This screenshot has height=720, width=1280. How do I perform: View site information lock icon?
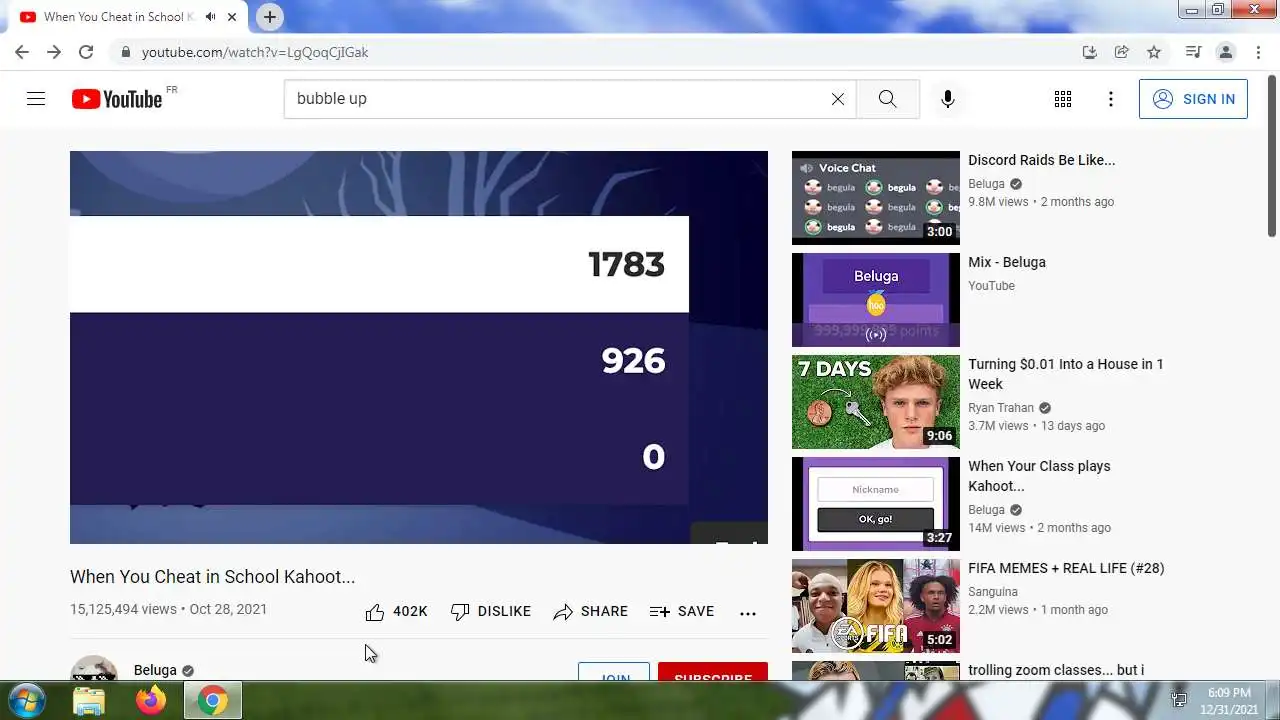[x=125, y=52]
